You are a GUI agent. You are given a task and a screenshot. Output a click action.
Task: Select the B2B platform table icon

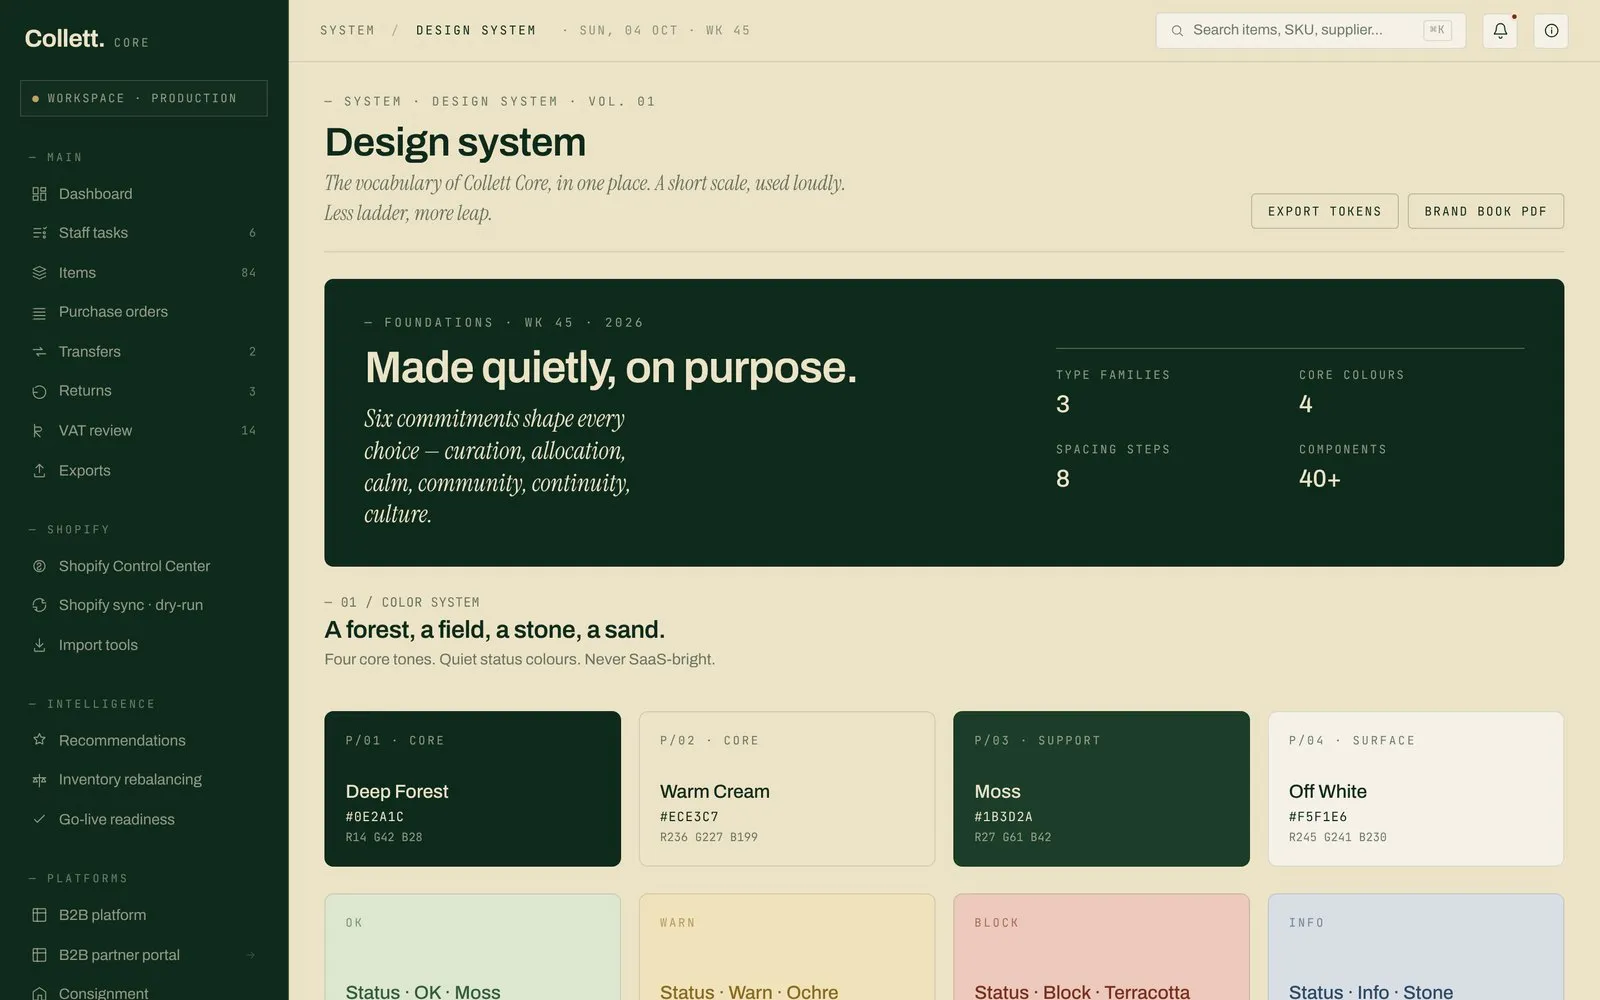39,915
